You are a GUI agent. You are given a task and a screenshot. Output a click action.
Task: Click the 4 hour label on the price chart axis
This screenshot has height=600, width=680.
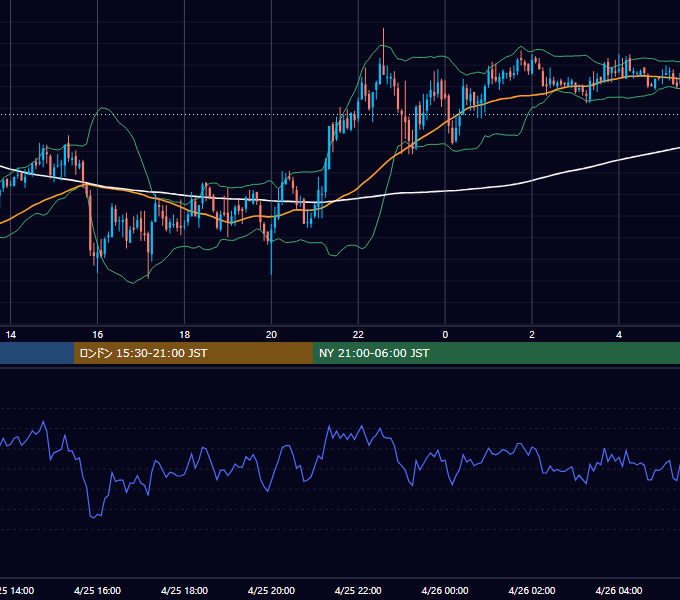click(x=619, y=335)
